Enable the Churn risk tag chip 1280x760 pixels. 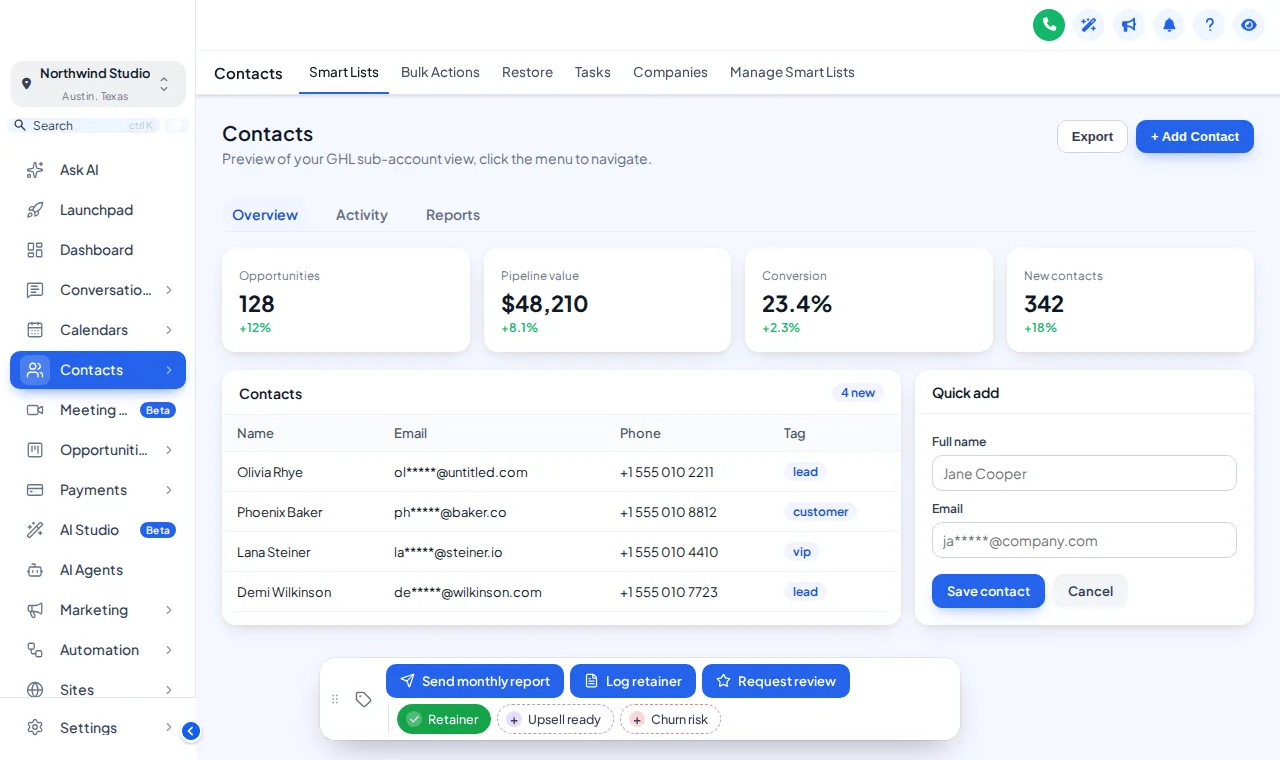(x=670, y=719)
